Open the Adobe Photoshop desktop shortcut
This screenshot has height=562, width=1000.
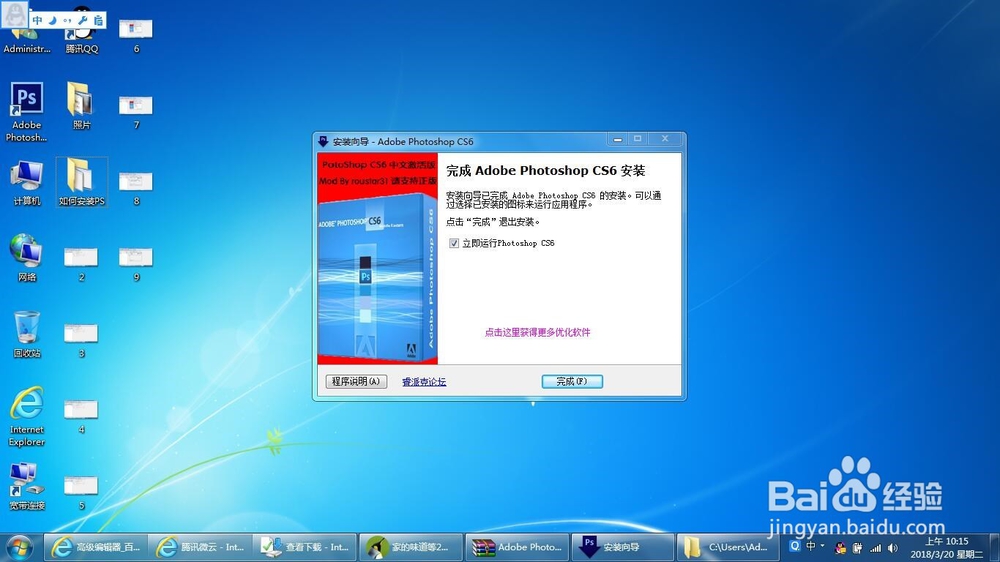[x=27, y=111]
